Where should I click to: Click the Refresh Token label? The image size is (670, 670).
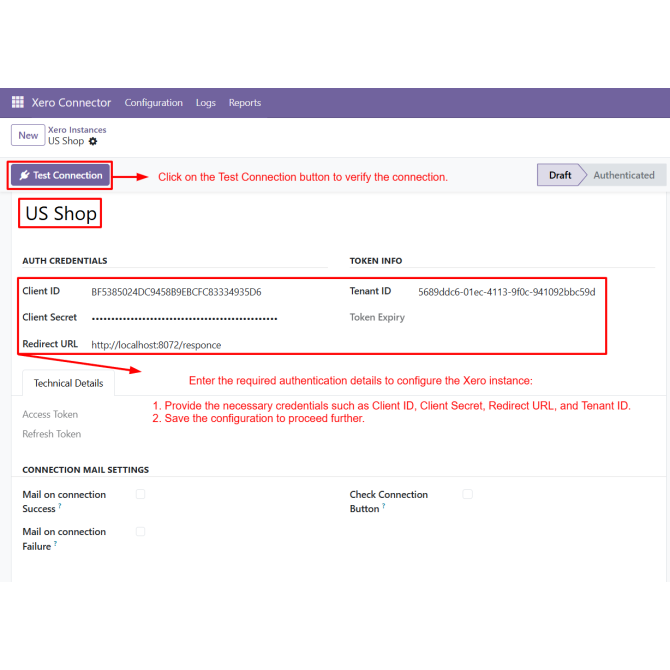[52, 434]
